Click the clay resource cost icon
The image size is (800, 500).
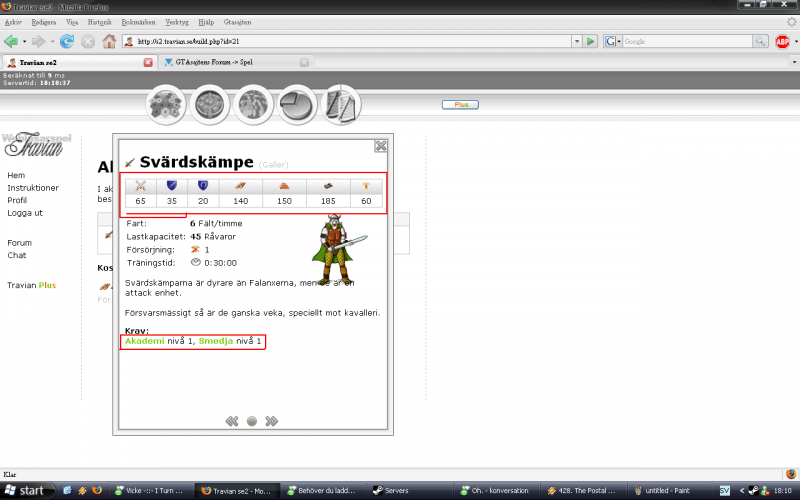pyautogui.click(x=284, y=186)
